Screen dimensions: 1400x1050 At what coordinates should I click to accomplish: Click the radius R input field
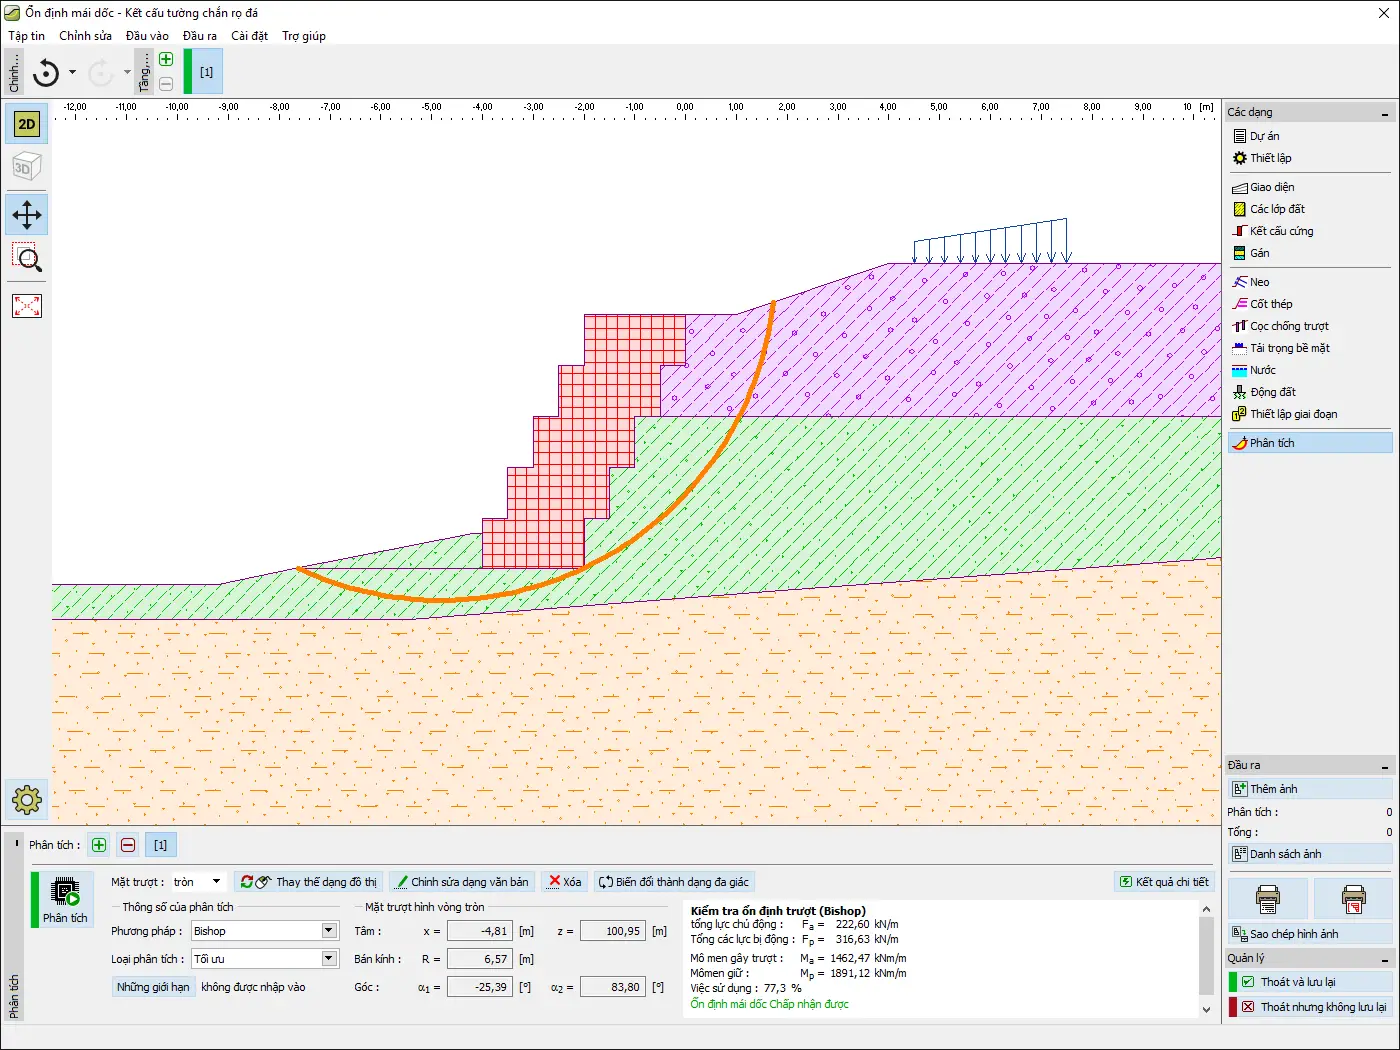pos(479,959)
